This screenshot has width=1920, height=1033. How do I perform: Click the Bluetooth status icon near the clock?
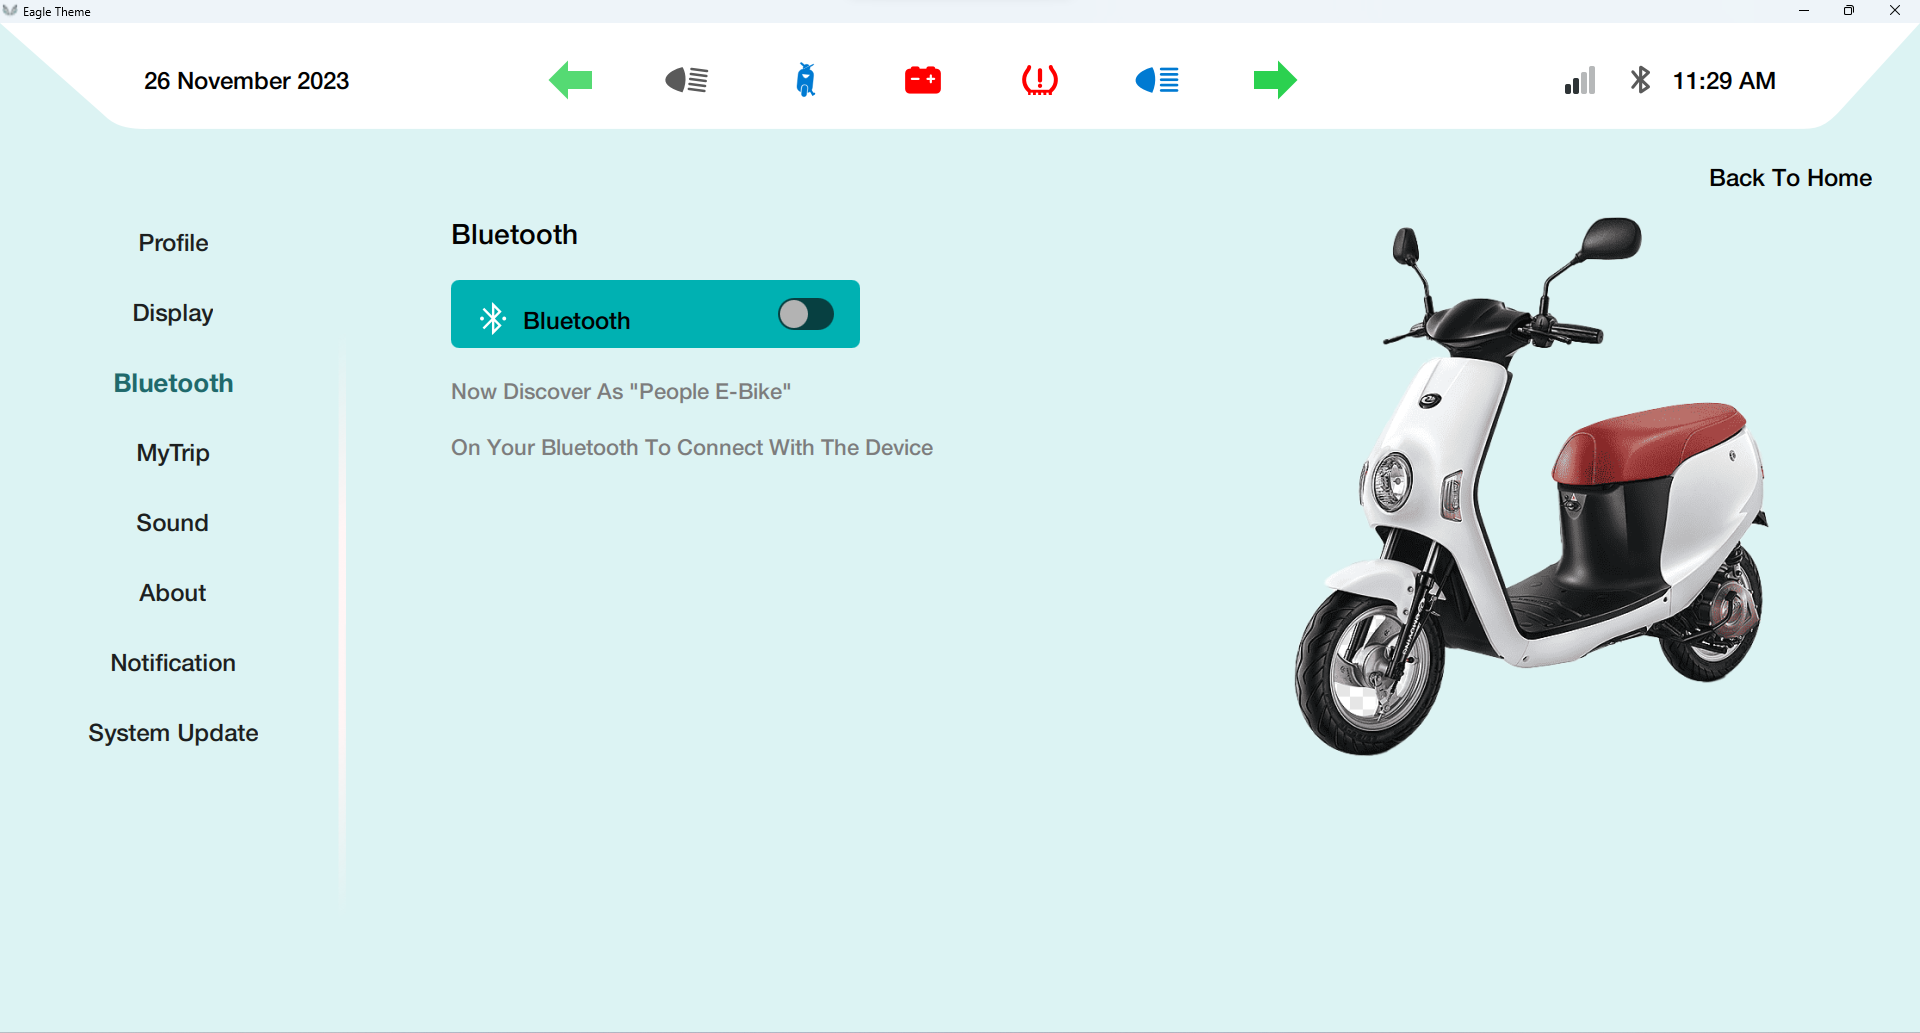coord(1641,80)
